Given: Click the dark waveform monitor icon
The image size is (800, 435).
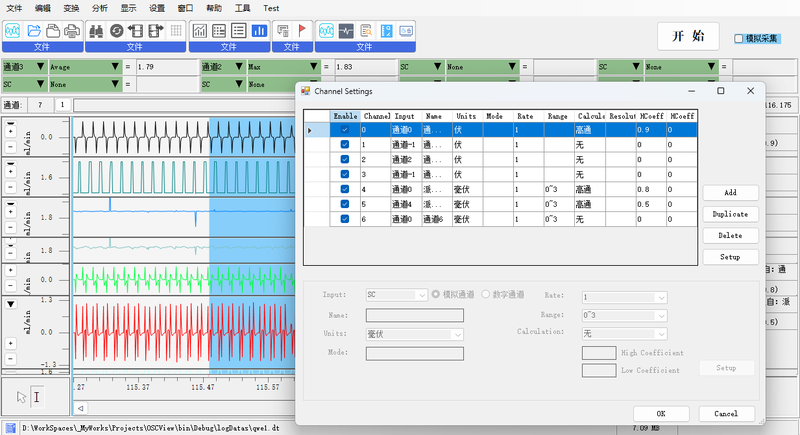Looking at the screenshot, I should click(x=345, y=31).
